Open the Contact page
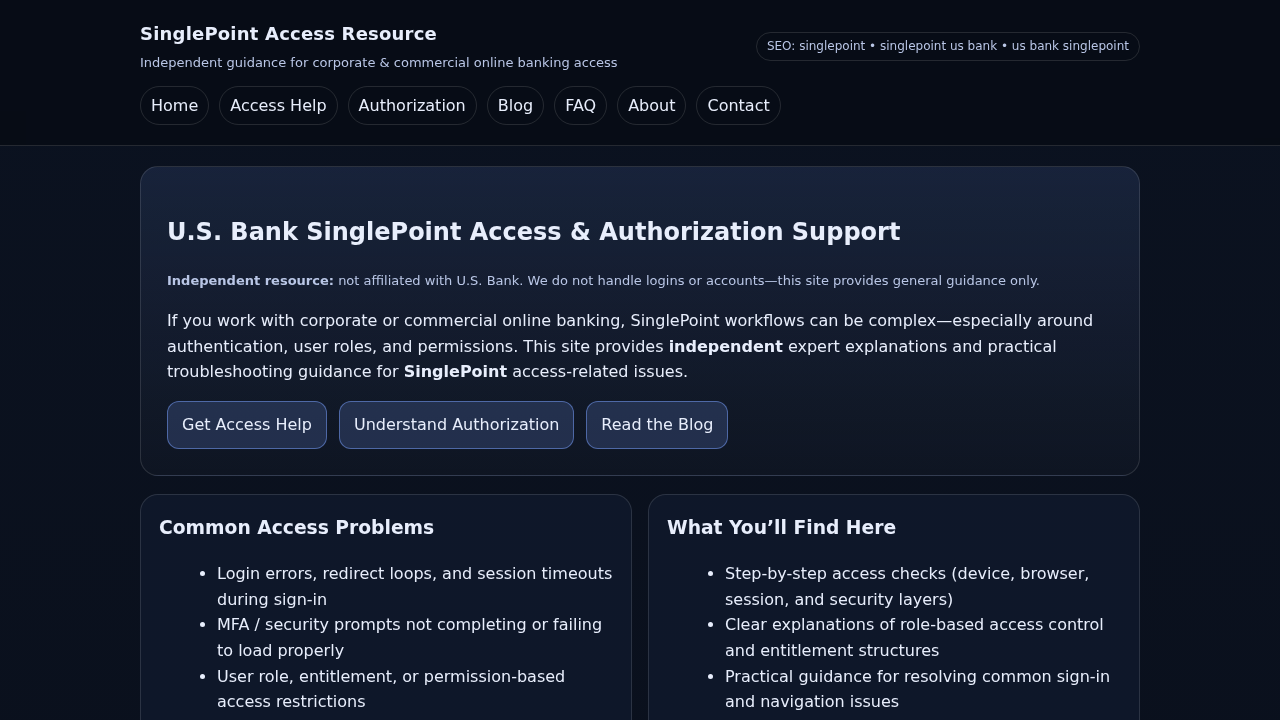This screenshot has height=720, width=1280. (x=738, y=105)
